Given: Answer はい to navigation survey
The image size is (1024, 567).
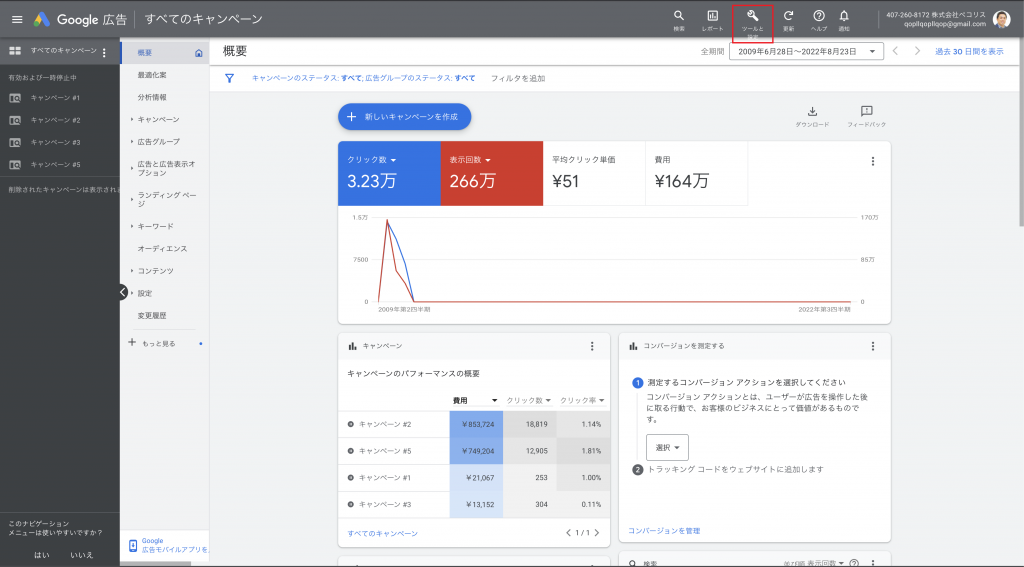Looking at the screenshot, I should point(42,555).
